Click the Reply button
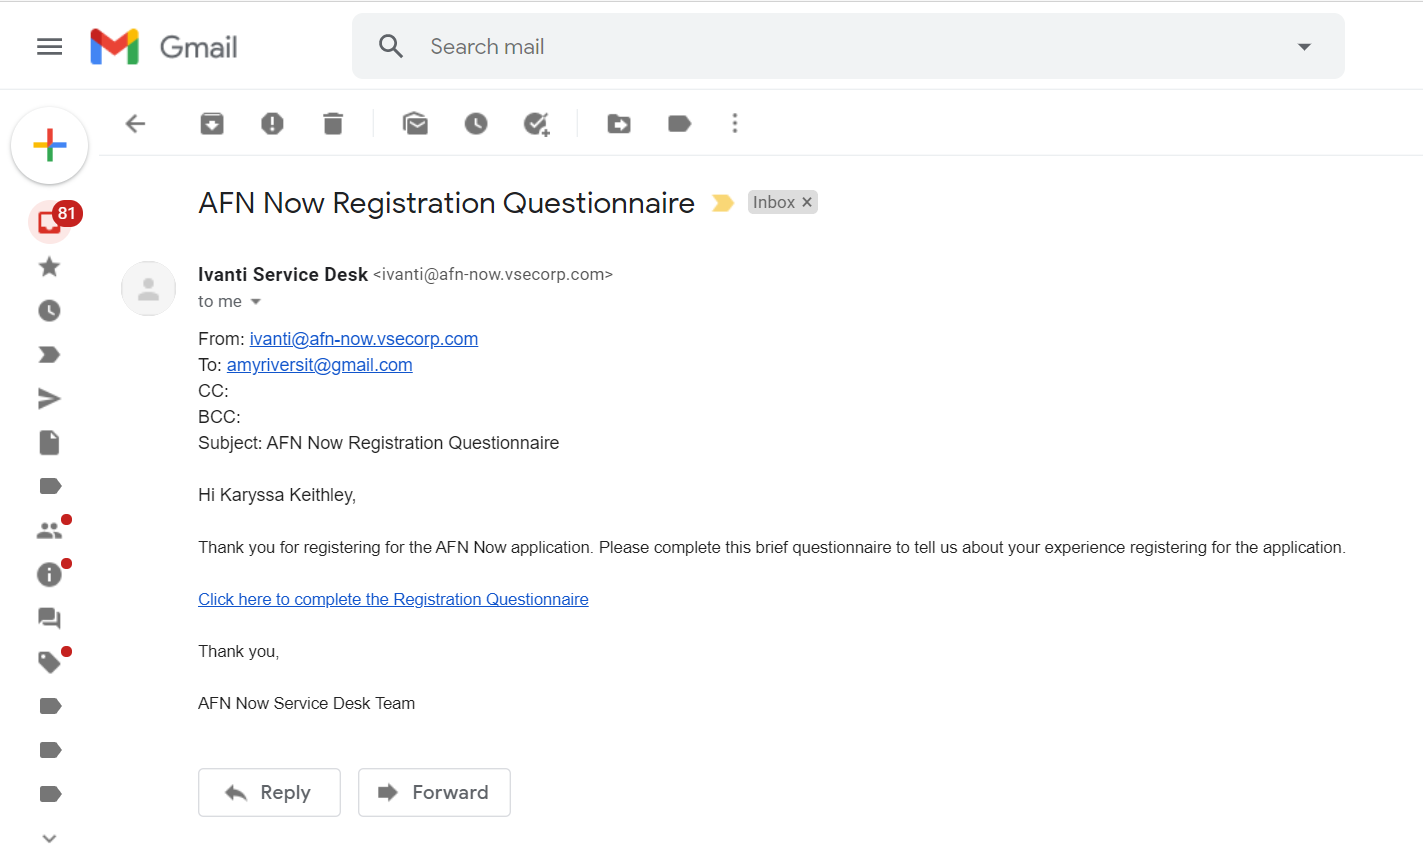 (x=269, y=792)
